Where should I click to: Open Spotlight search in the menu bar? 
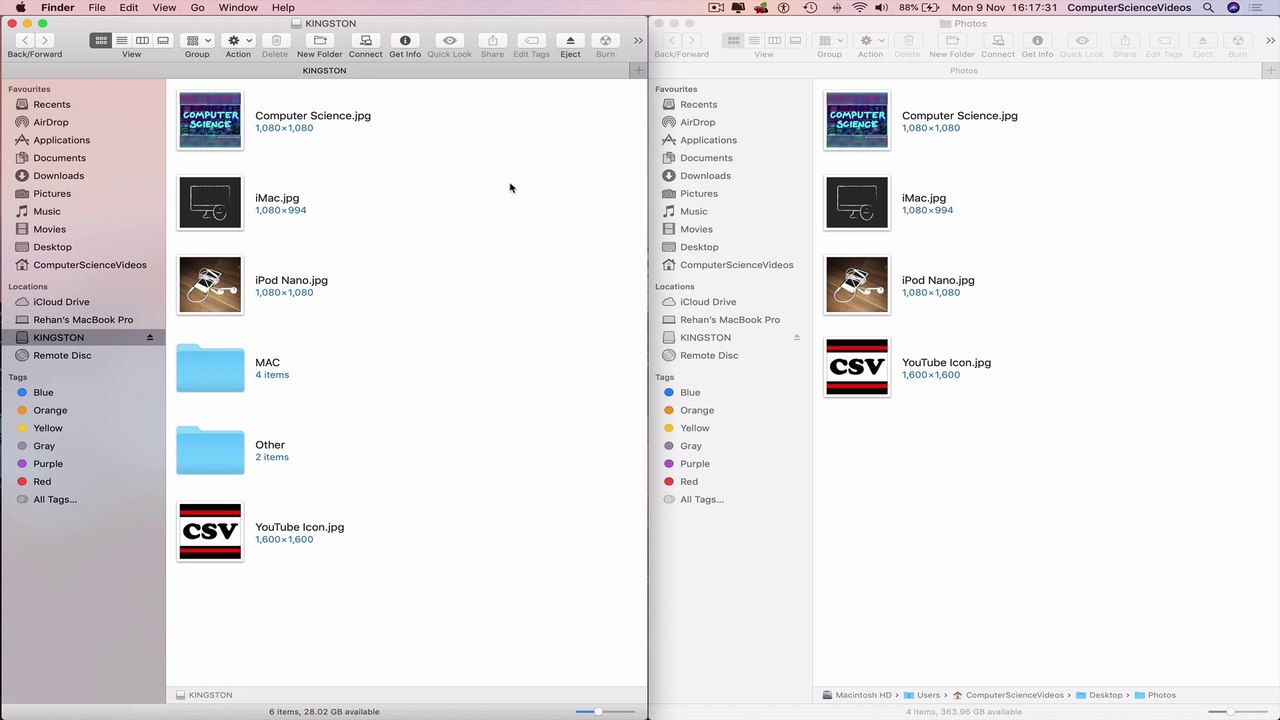pos(1208,8)
